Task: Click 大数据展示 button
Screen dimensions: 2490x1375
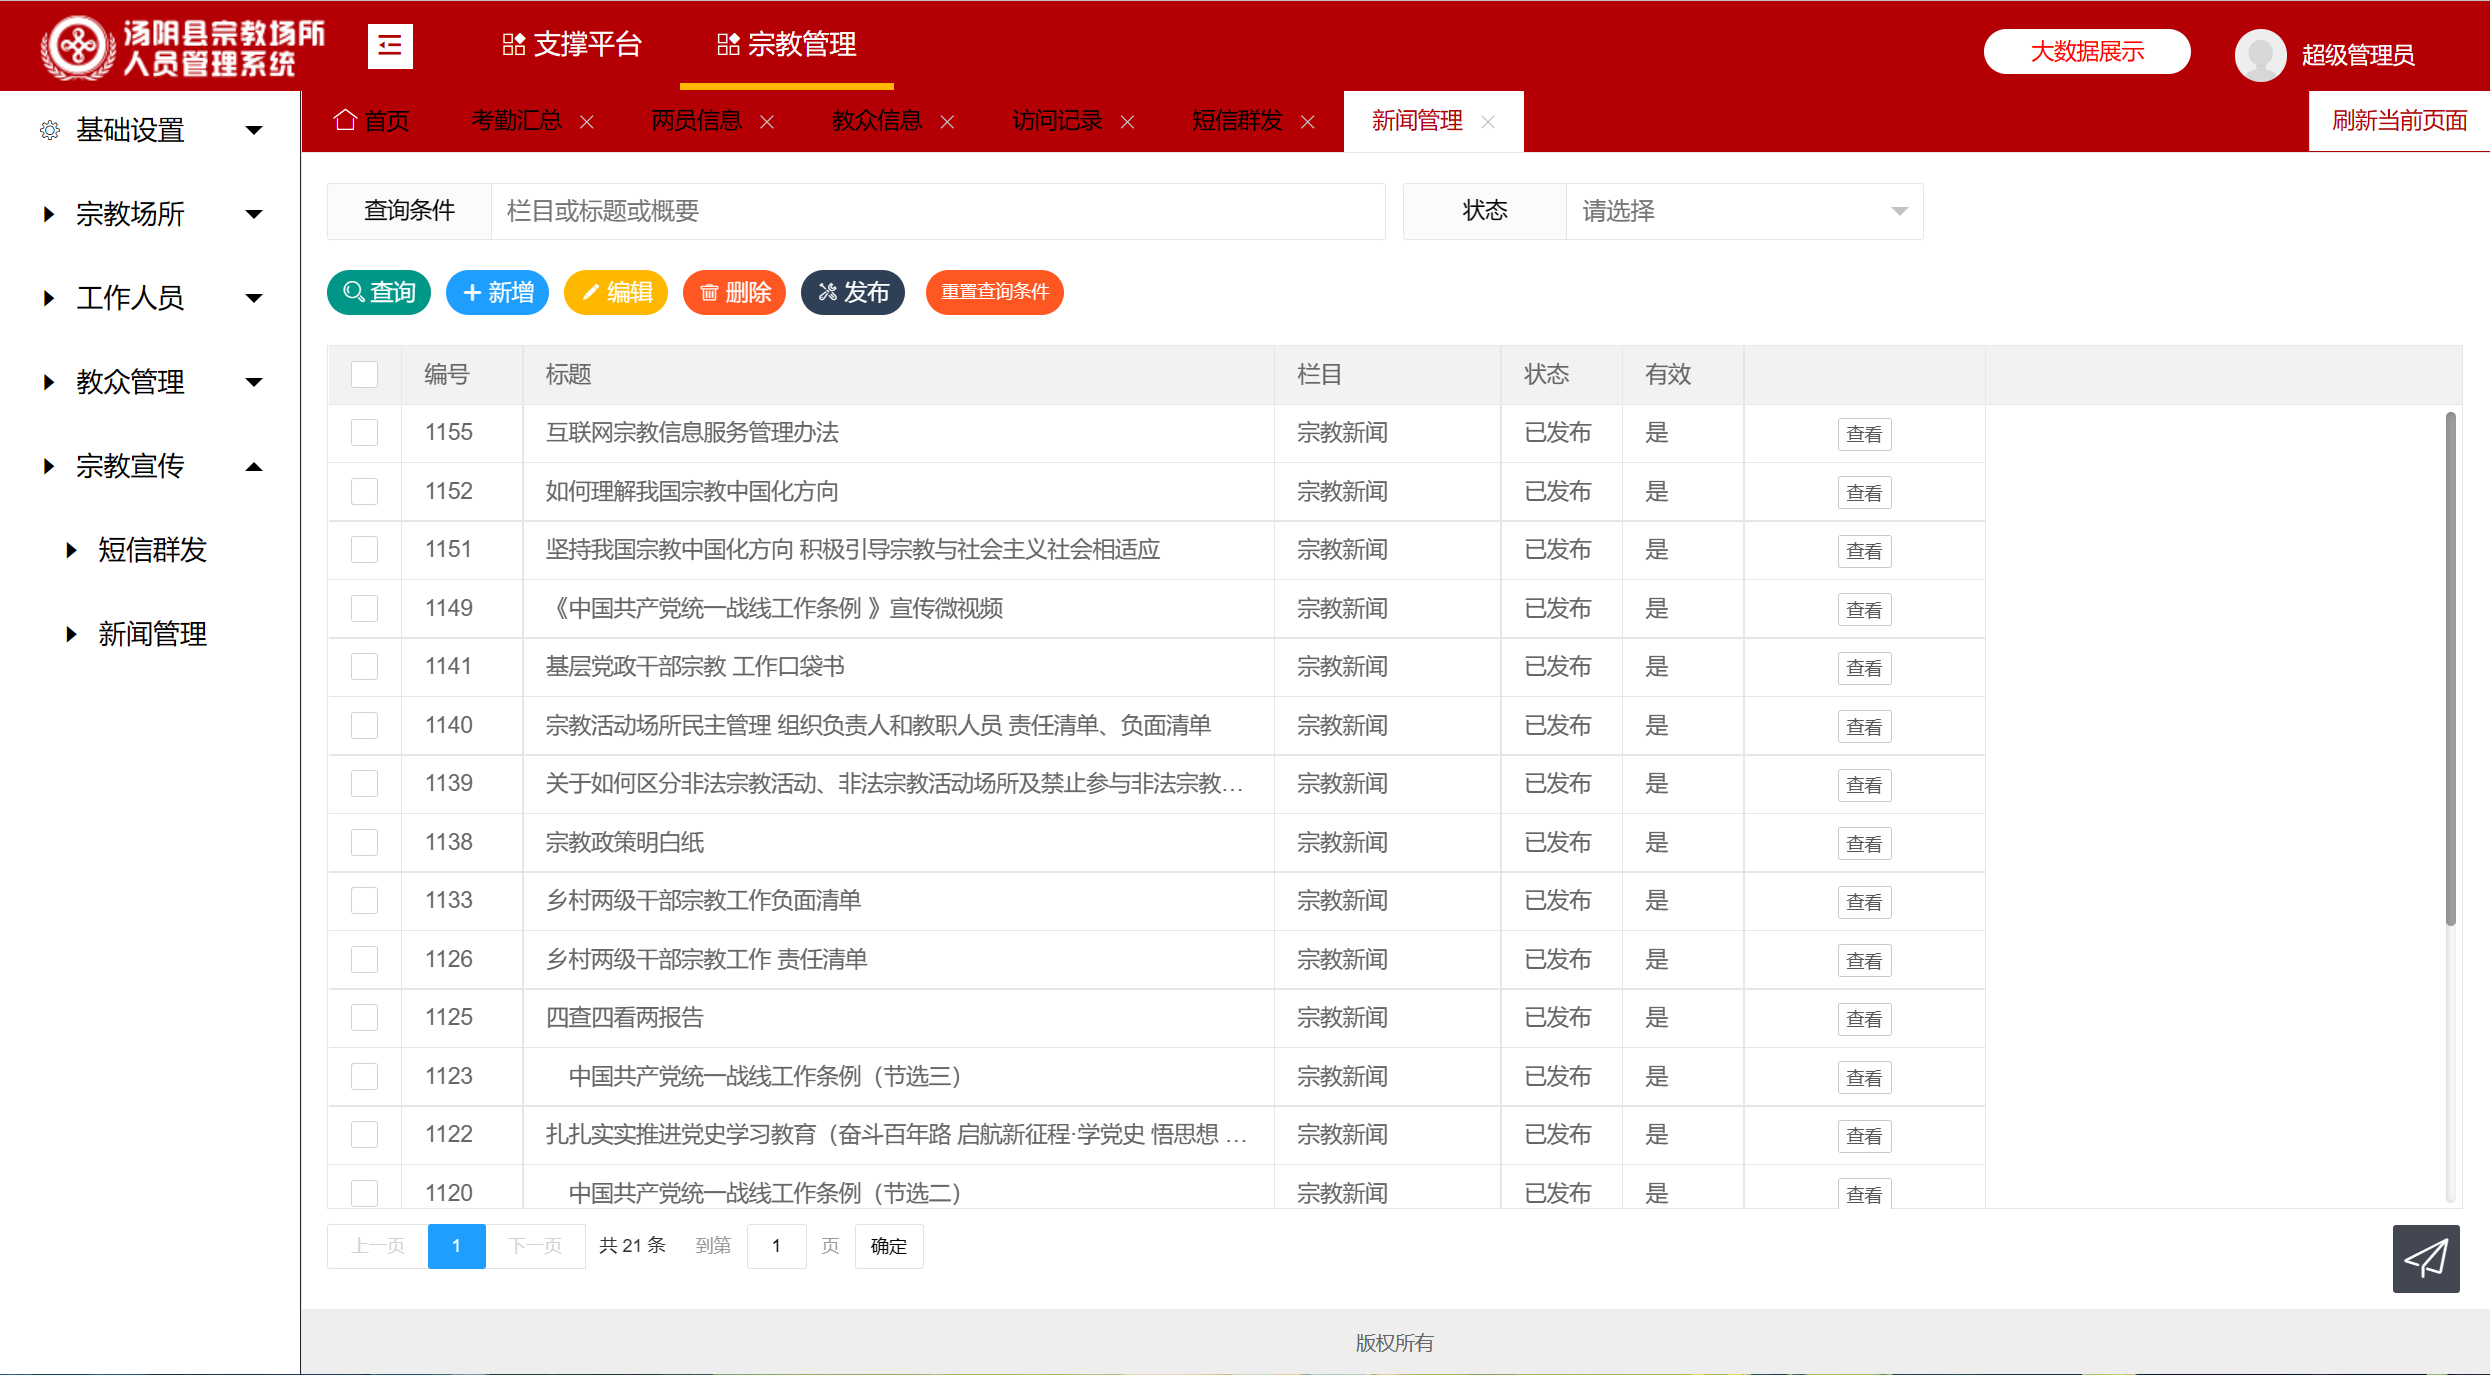Action: [x=2087, y=51]
